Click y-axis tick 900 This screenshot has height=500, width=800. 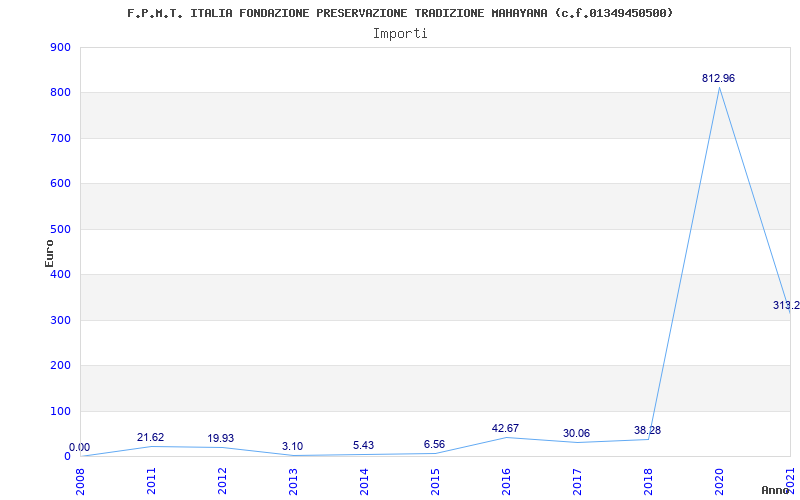tap(60, 47)
